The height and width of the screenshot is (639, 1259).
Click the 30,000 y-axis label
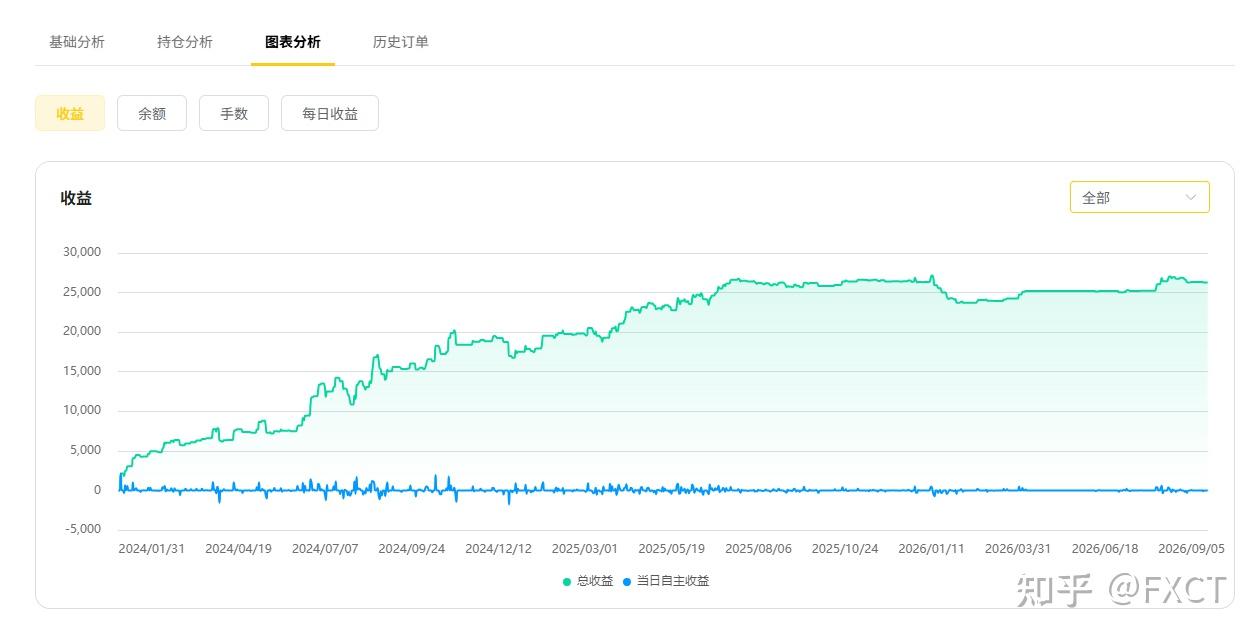[82, 252]
